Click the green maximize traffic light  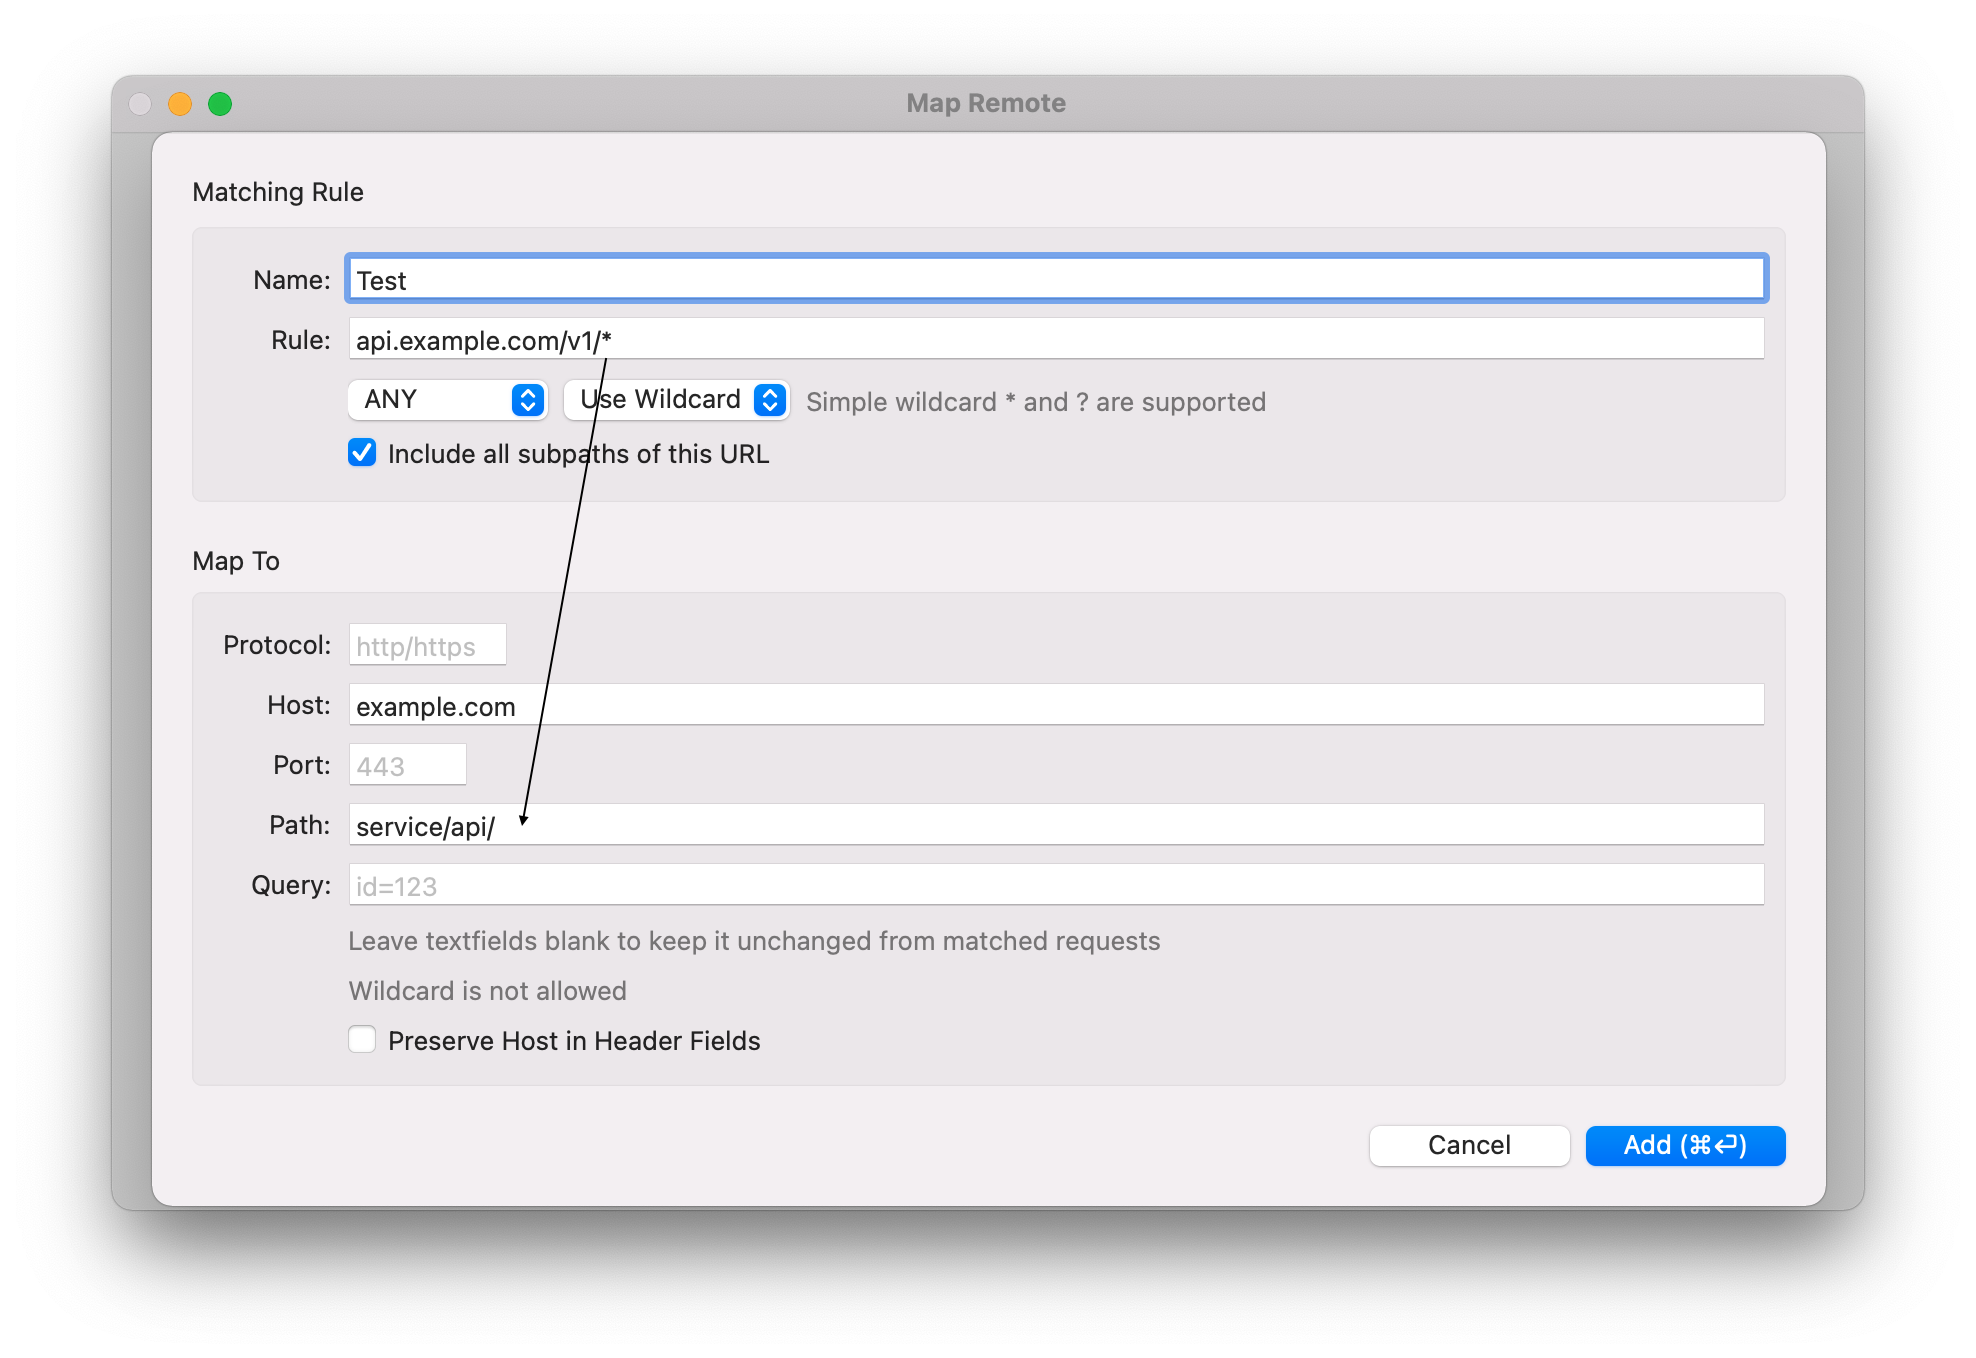click(220, 103)
